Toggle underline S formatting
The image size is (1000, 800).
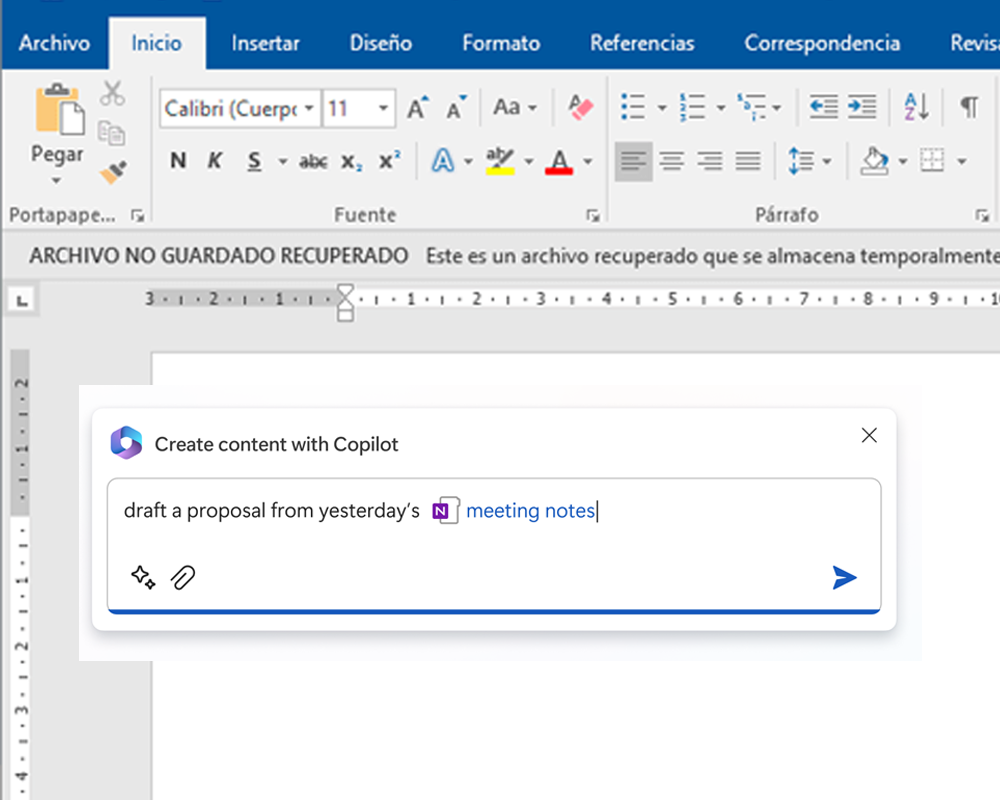click(254, 161)
